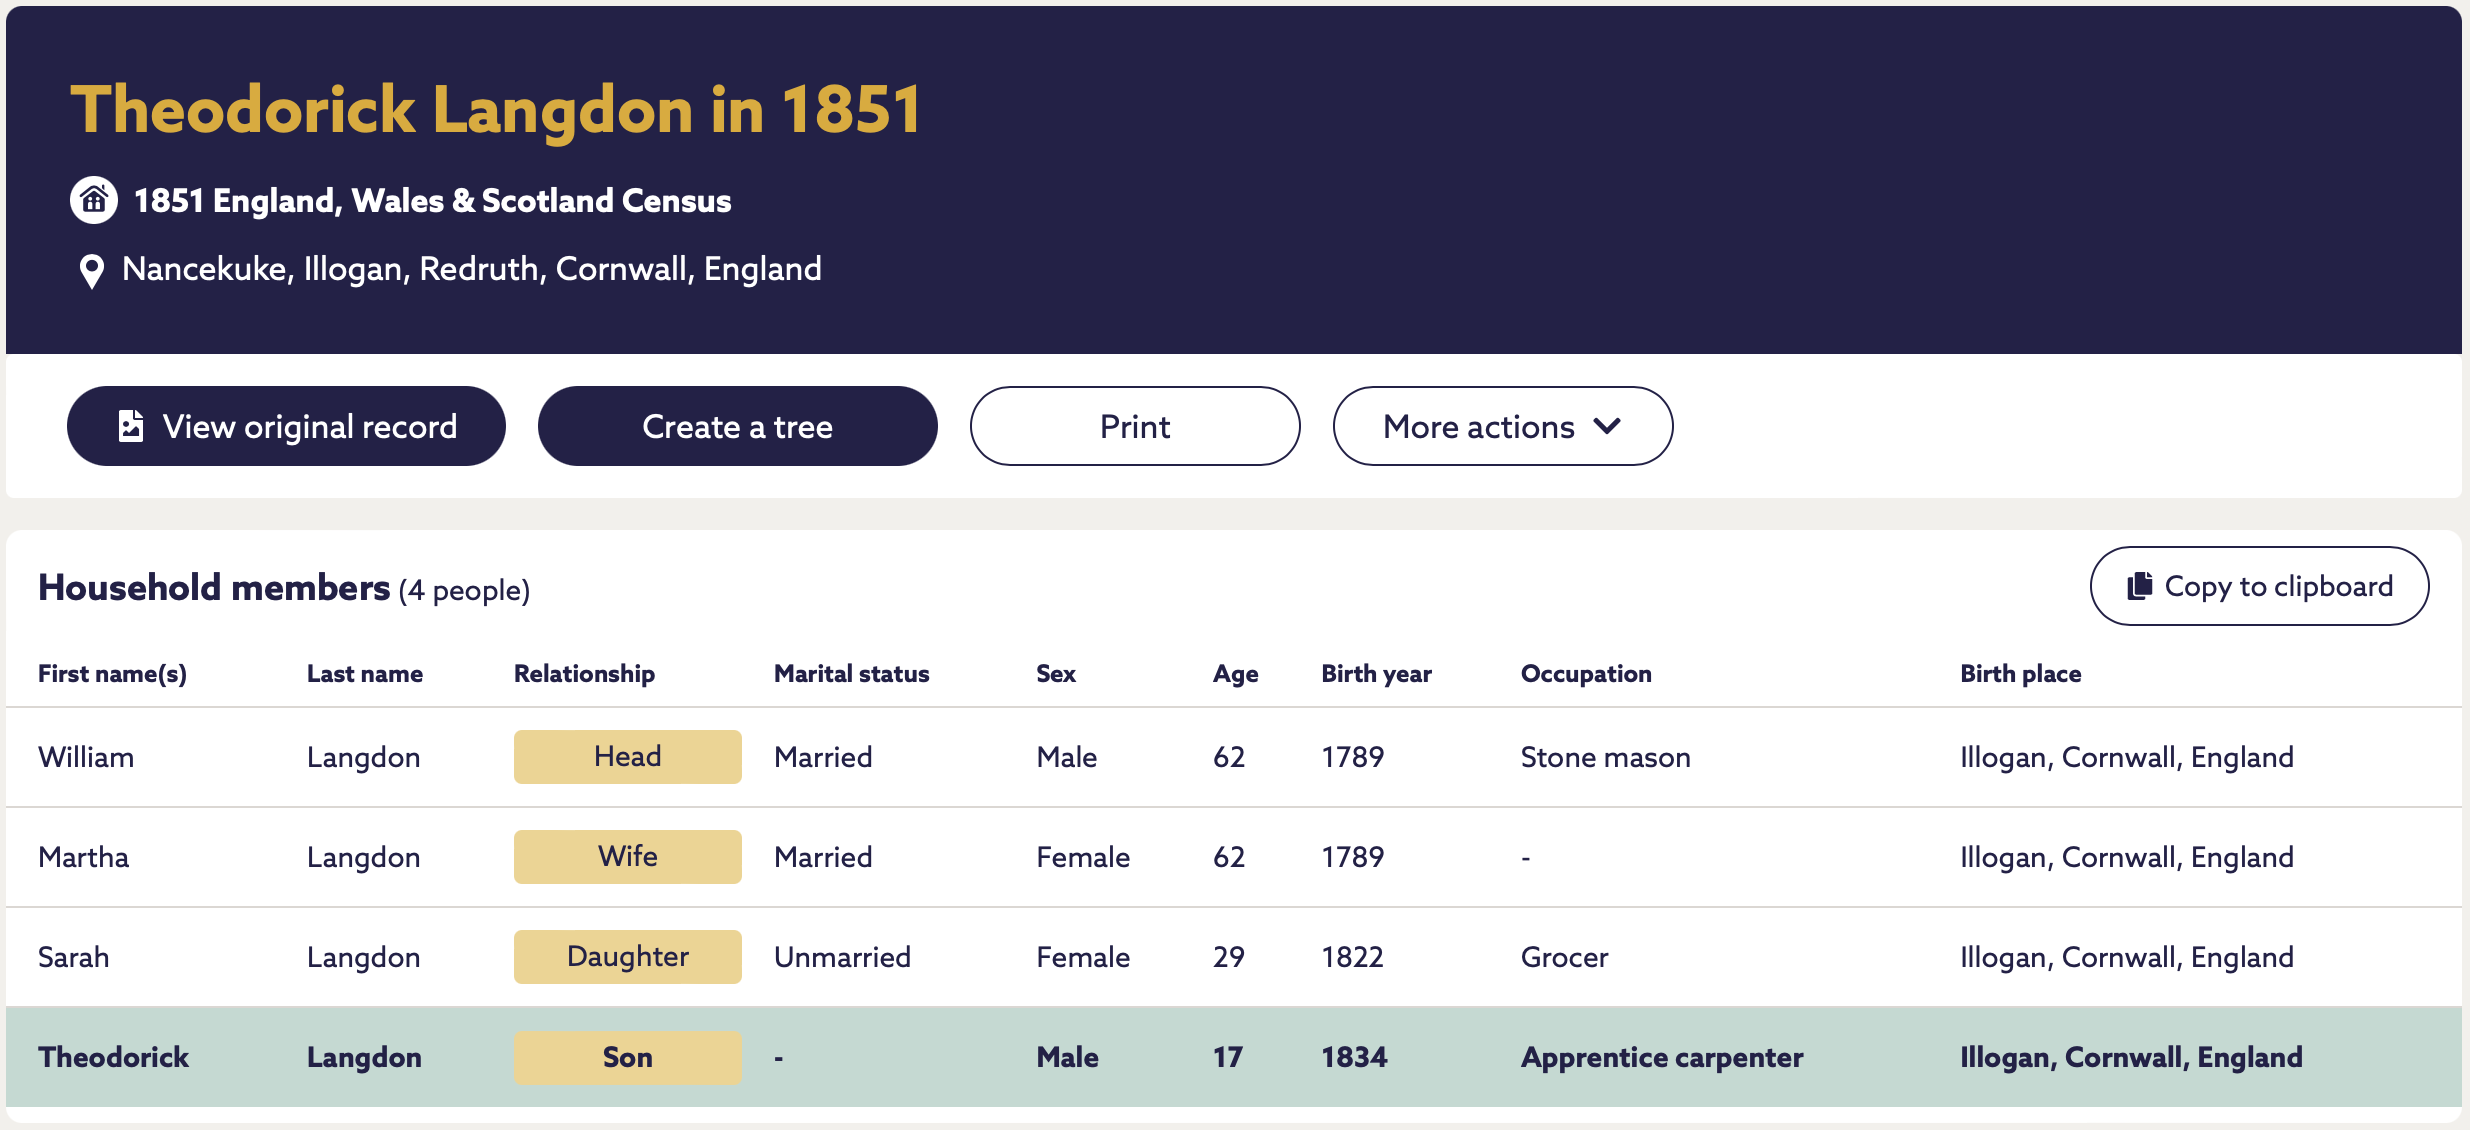2470x1130 pixels.
Task: Select highlighted Theodorick Langdon row
Action: coord(1234,1057)
